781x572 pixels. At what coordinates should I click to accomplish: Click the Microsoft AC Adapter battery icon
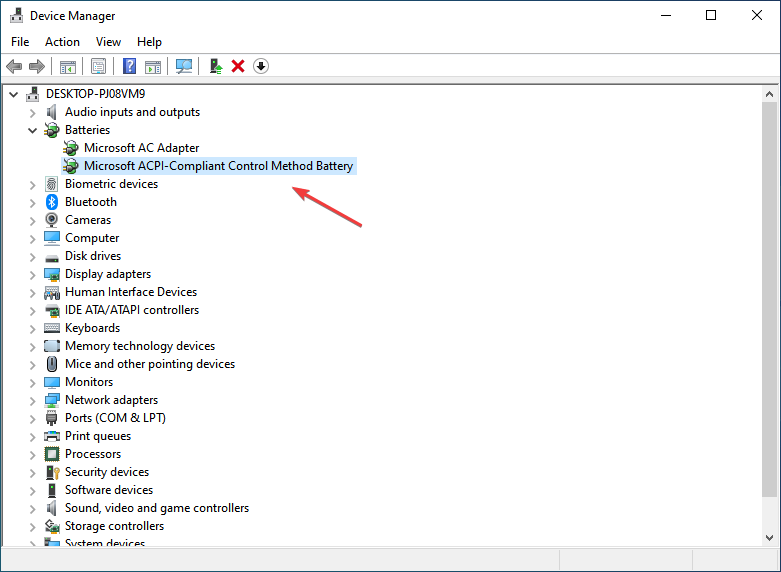coord(71,148)
